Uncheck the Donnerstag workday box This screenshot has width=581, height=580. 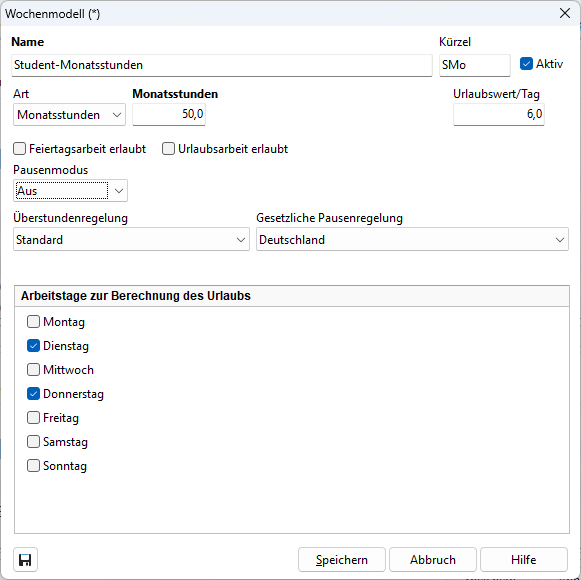[33, 394]
